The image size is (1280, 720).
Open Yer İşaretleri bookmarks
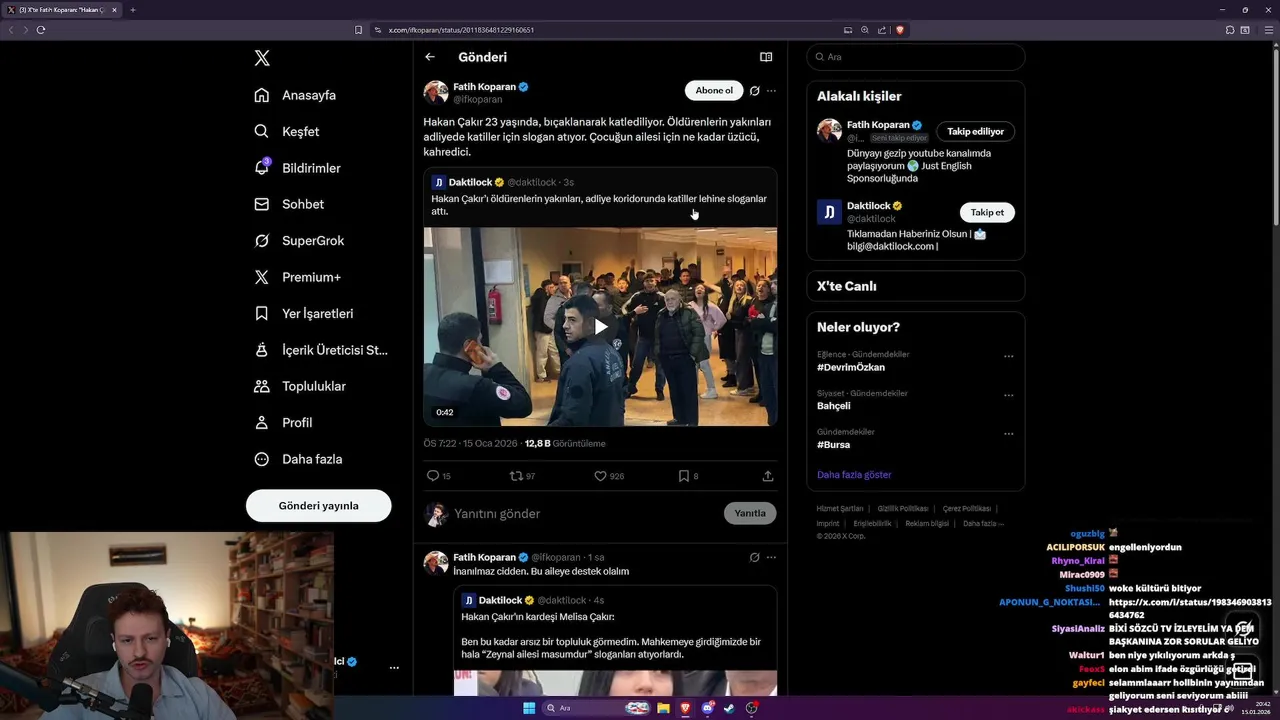tap(303, 313)
